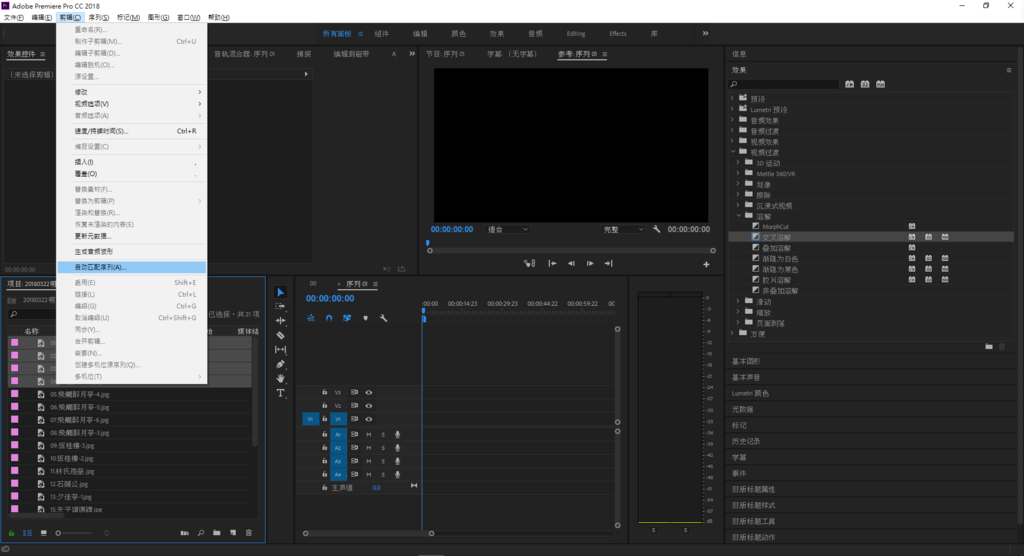This screenshot has height=556, width=1024.
Task: Toggle lock on video track V2
Action: [x=325, y=406]
